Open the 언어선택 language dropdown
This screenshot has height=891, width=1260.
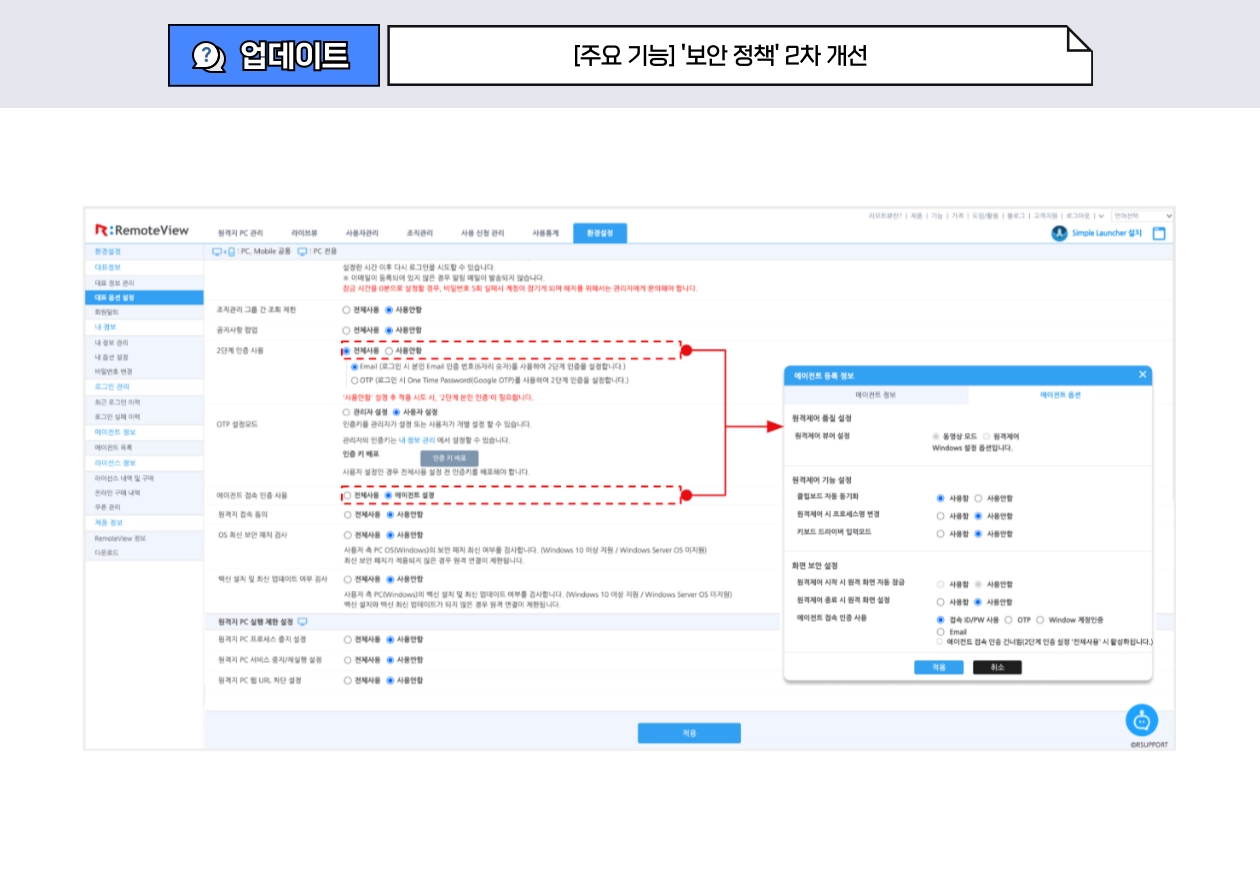pyautogui.click(x=1142, y=215)
